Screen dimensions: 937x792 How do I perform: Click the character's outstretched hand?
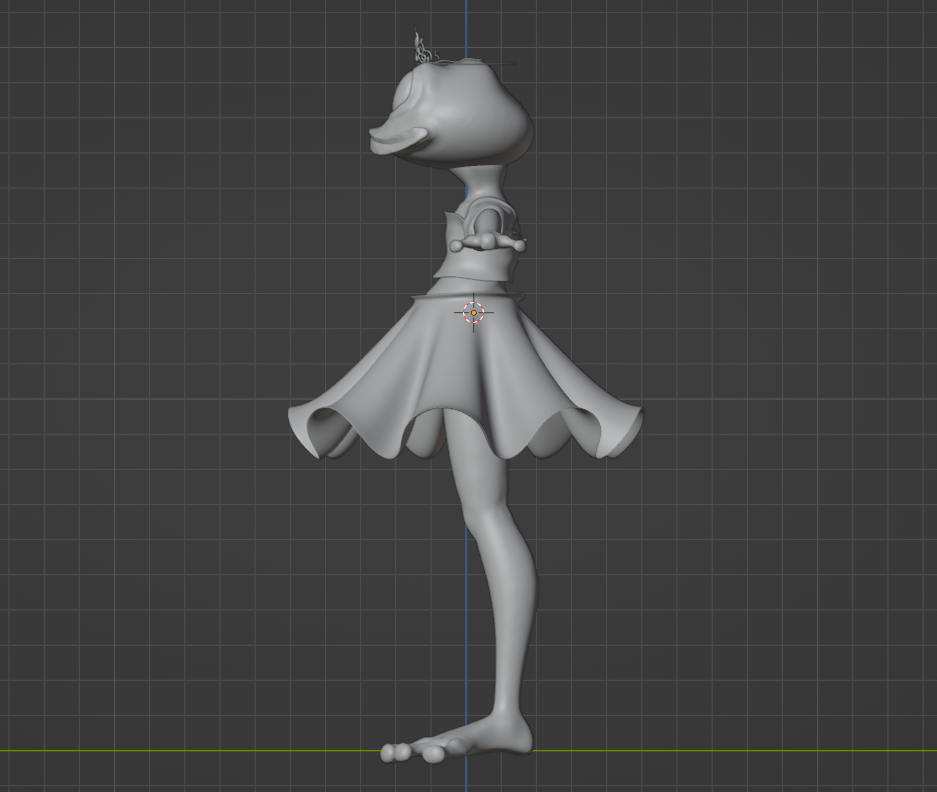488,243
